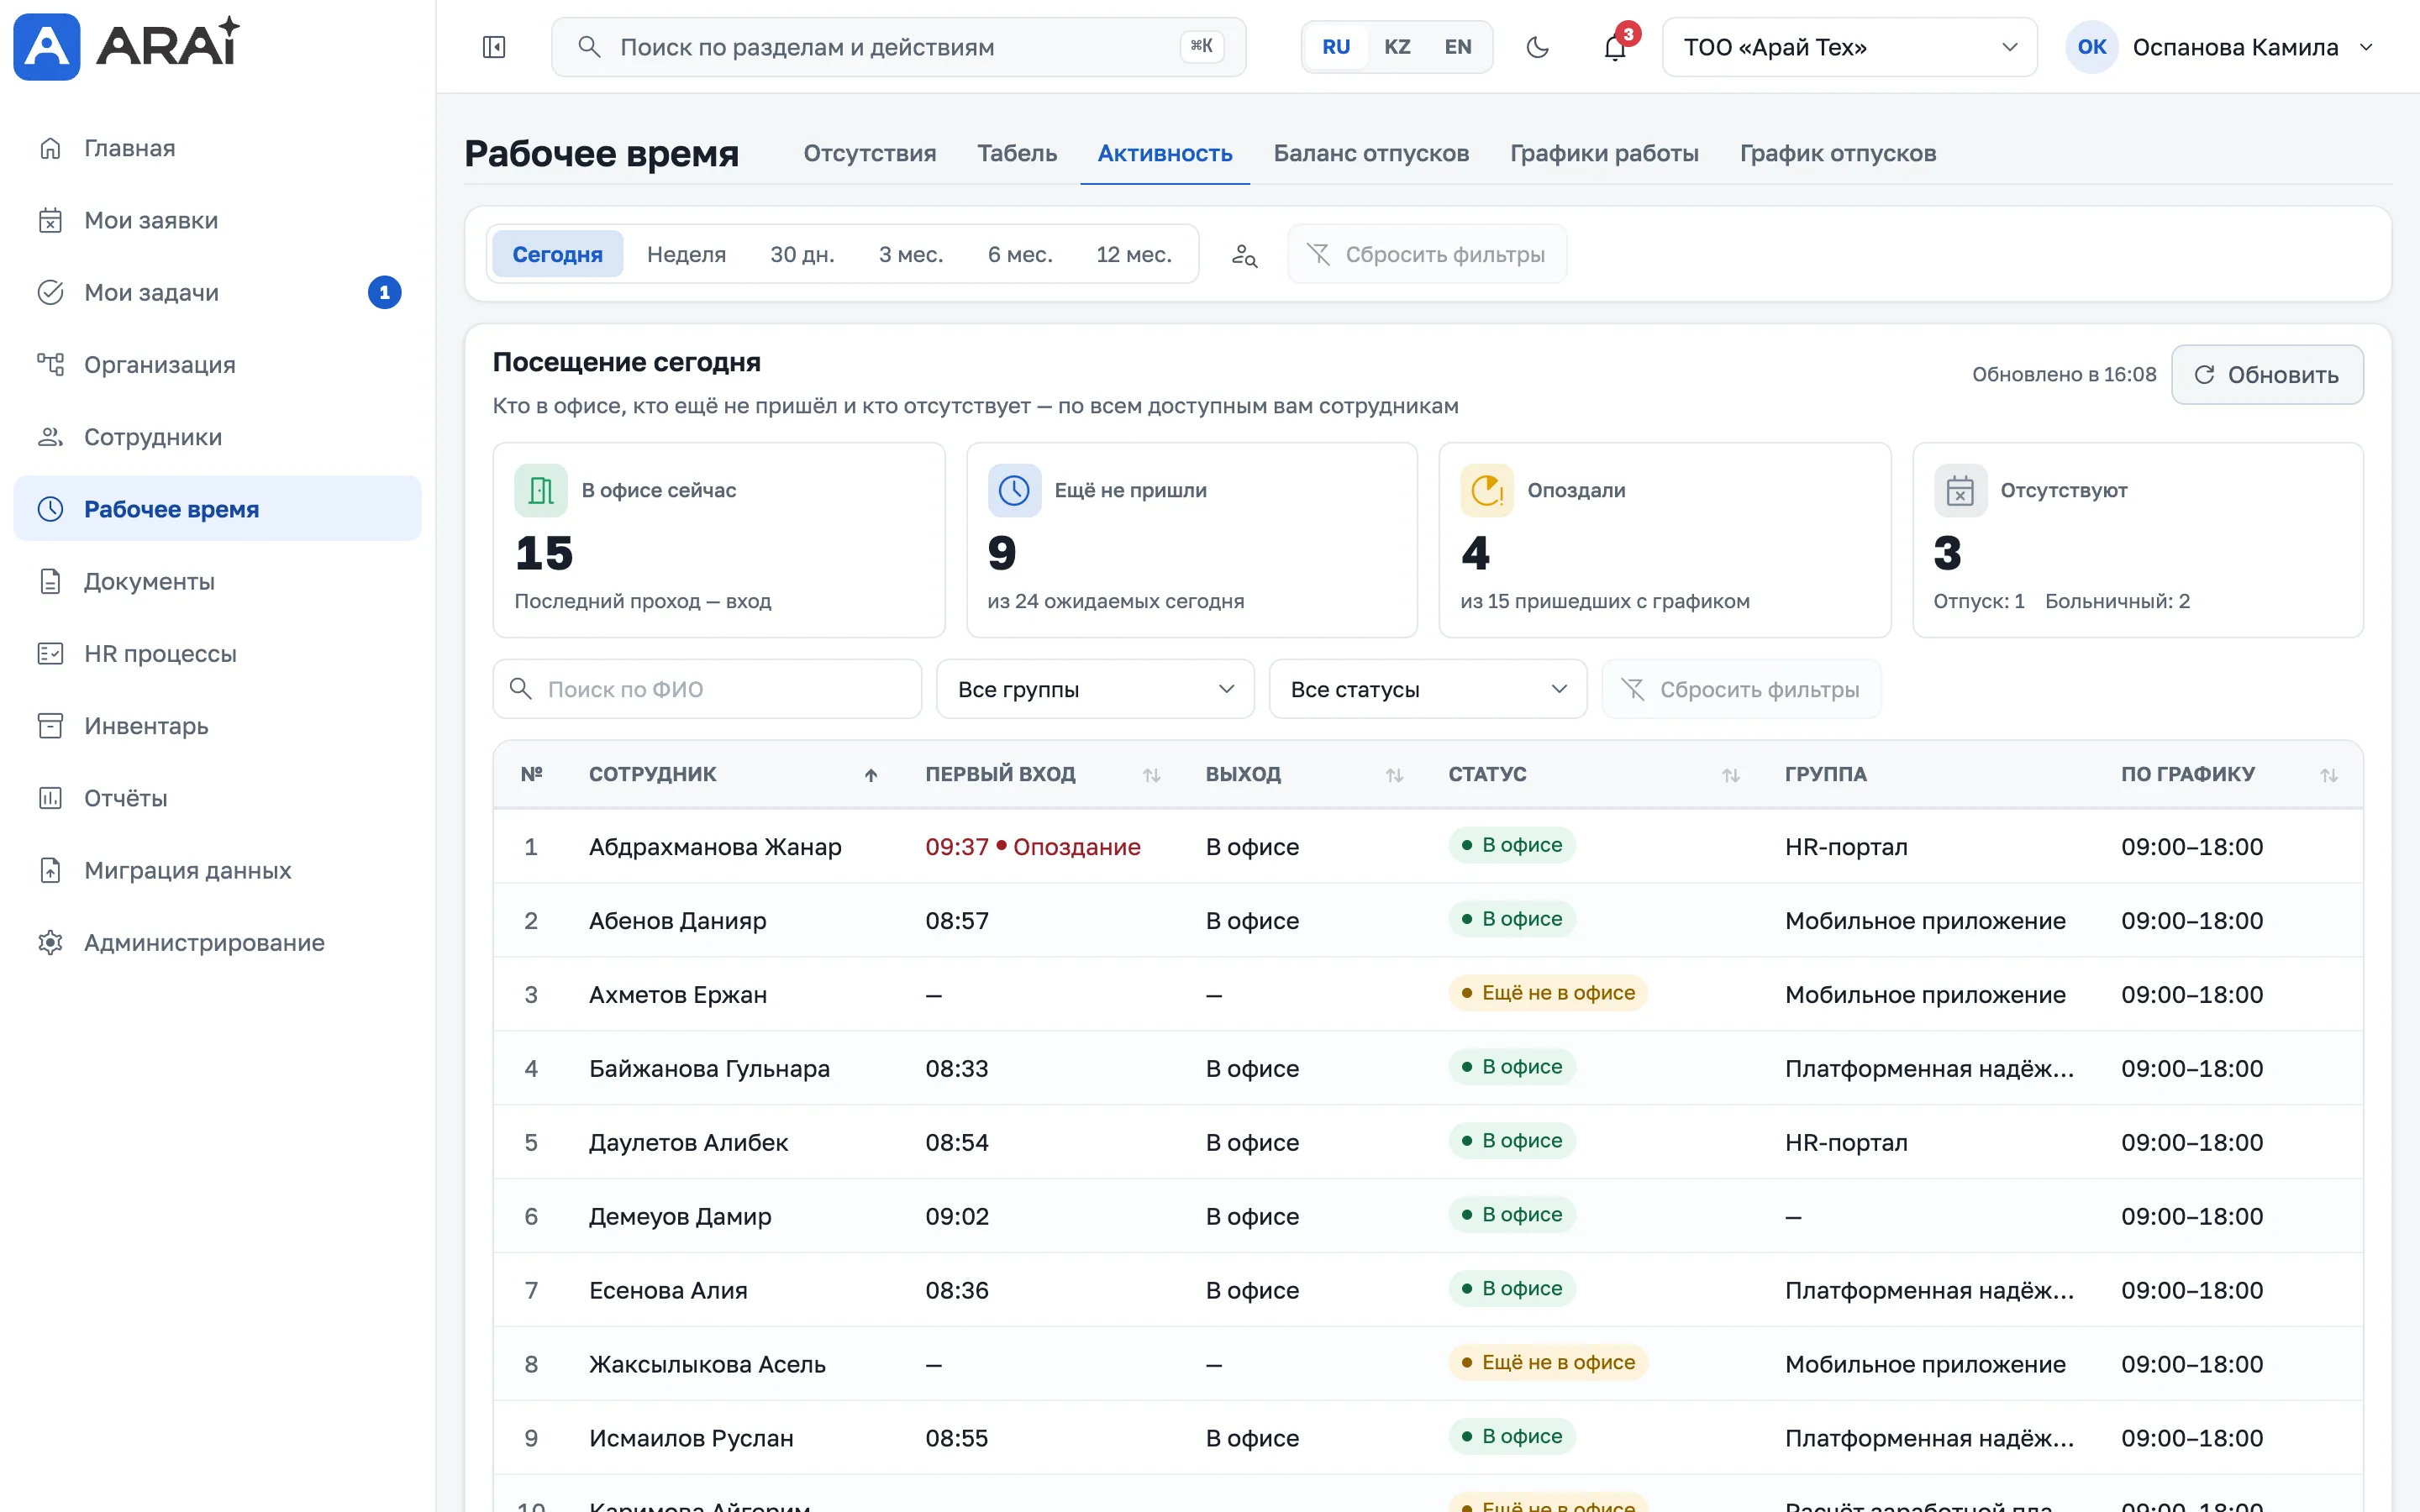The height and width of the screenshot is (1512, 2420).
Task: Switch to Отсутствия tab
Action: (x=869, y=153)
